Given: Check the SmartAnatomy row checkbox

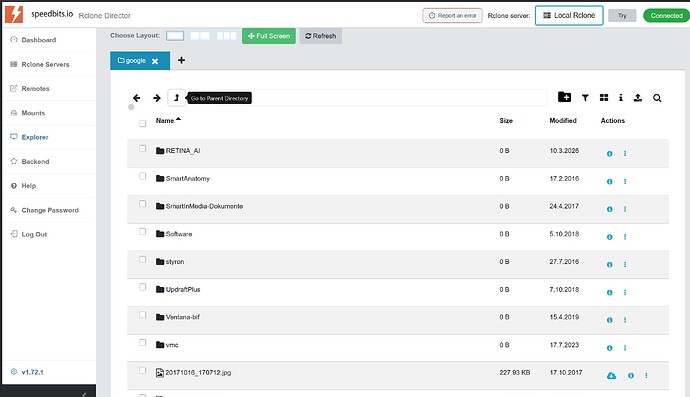Looking at the screenshot, I should coord(143,176).
